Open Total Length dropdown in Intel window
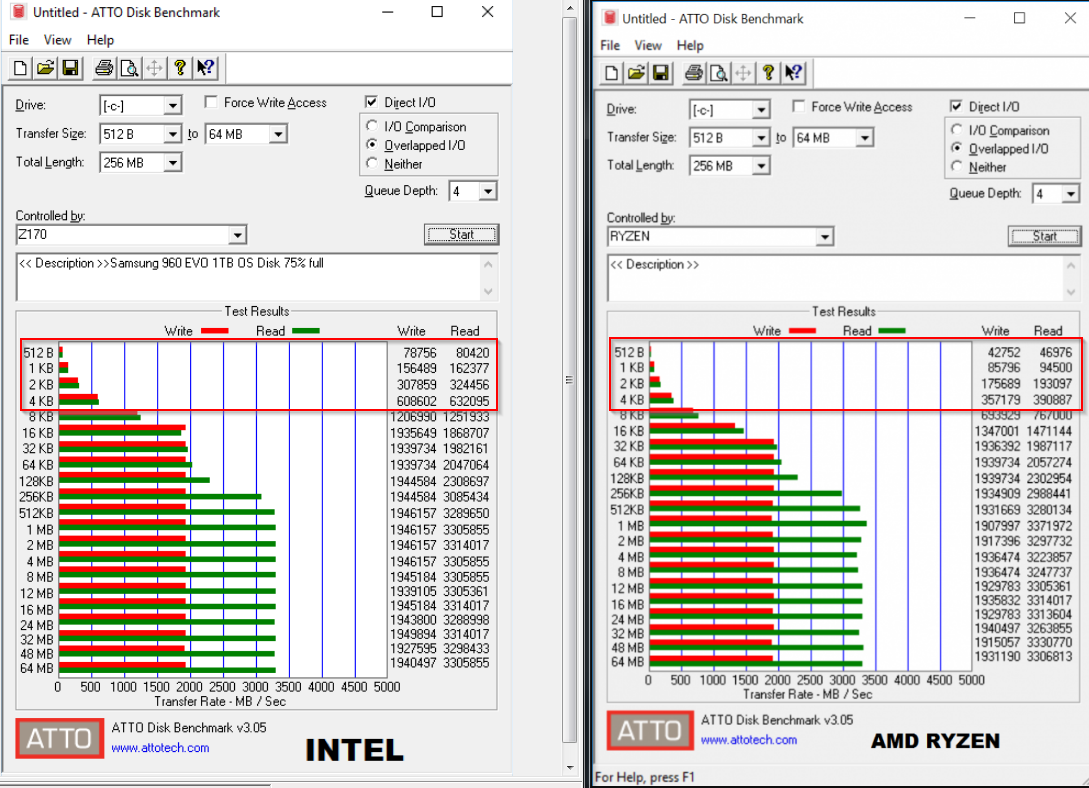The height and width of the screenshot is (788, 1089). tap(172, 162)
